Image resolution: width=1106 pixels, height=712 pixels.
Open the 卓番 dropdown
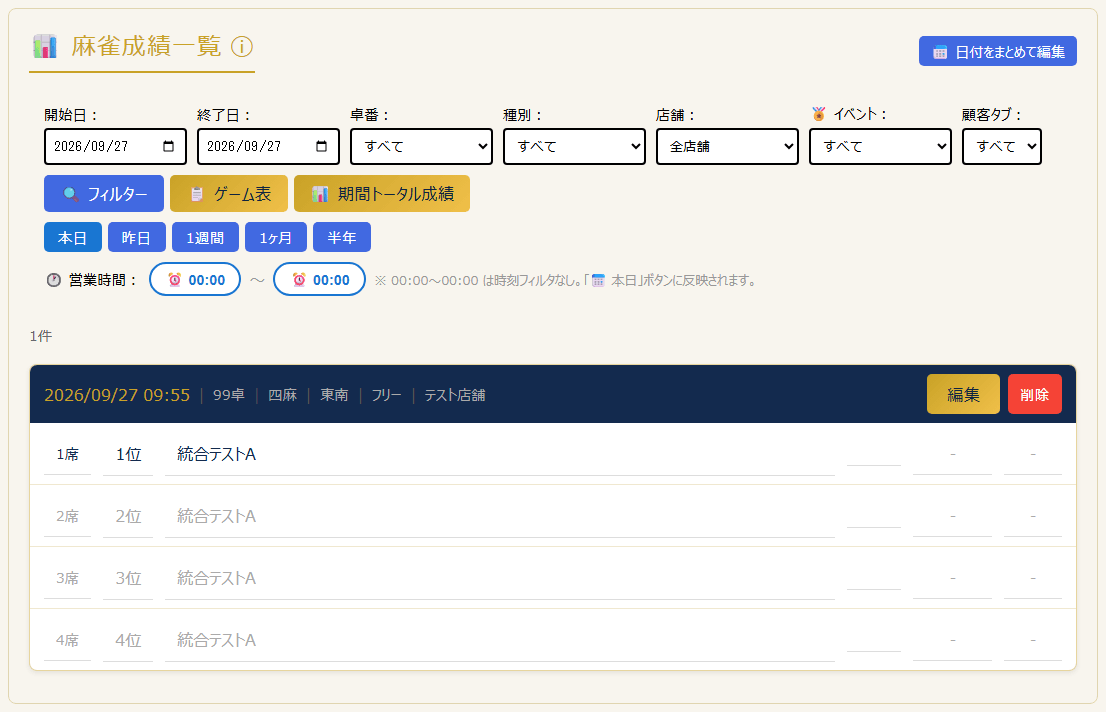point(421,147)
